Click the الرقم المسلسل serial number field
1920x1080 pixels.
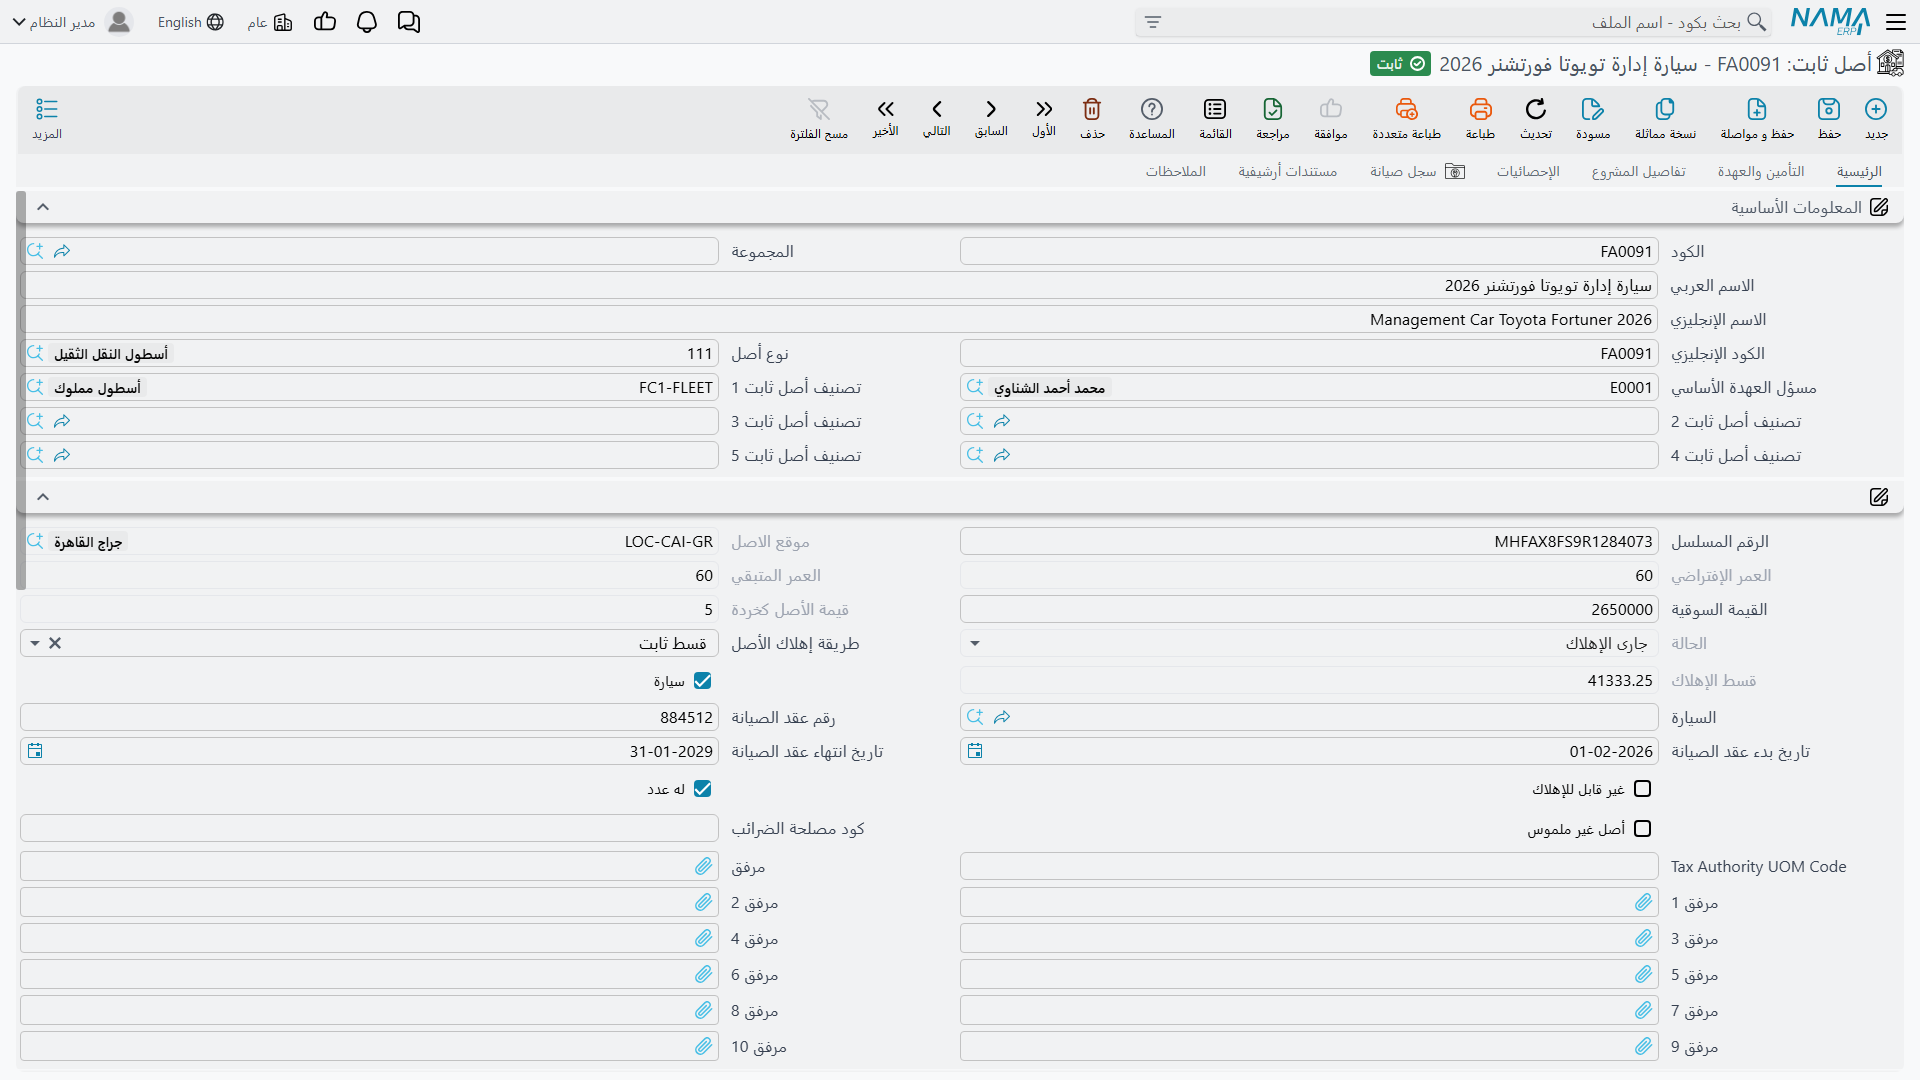click(x=1309, y=541)
